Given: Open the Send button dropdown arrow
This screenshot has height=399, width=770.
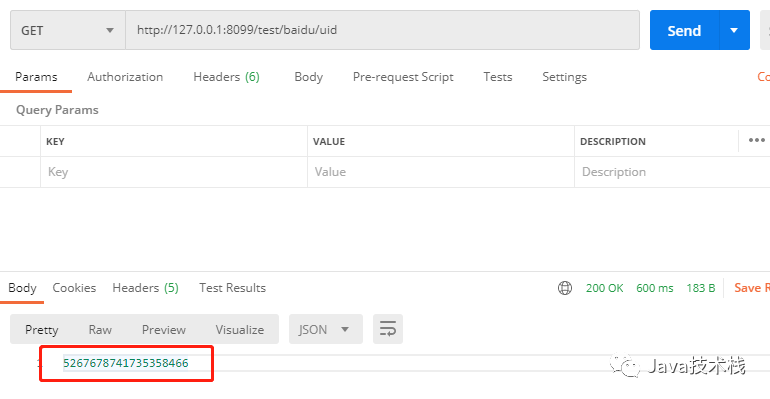Looking at the screenshot, I should tap(734, 30).
